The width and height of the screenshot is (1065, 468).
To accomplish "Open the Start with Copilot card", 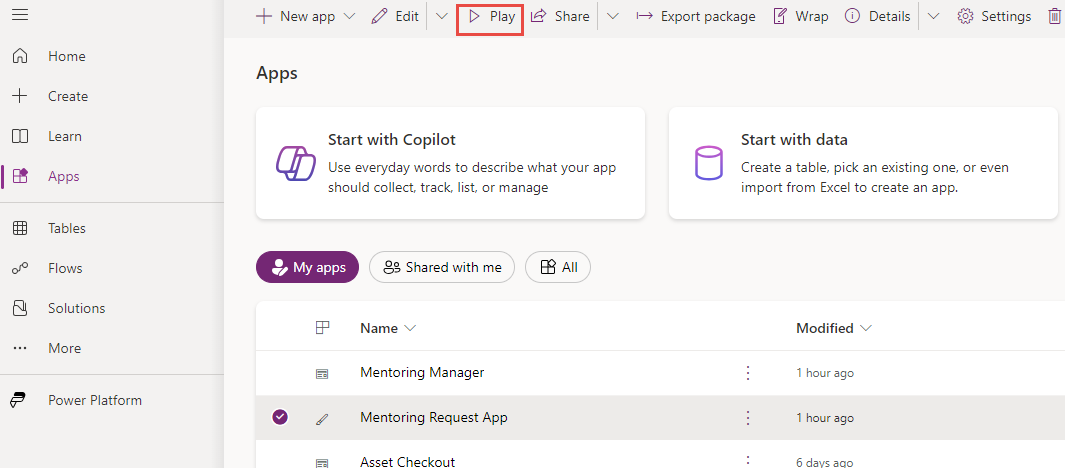I will 450,163.
